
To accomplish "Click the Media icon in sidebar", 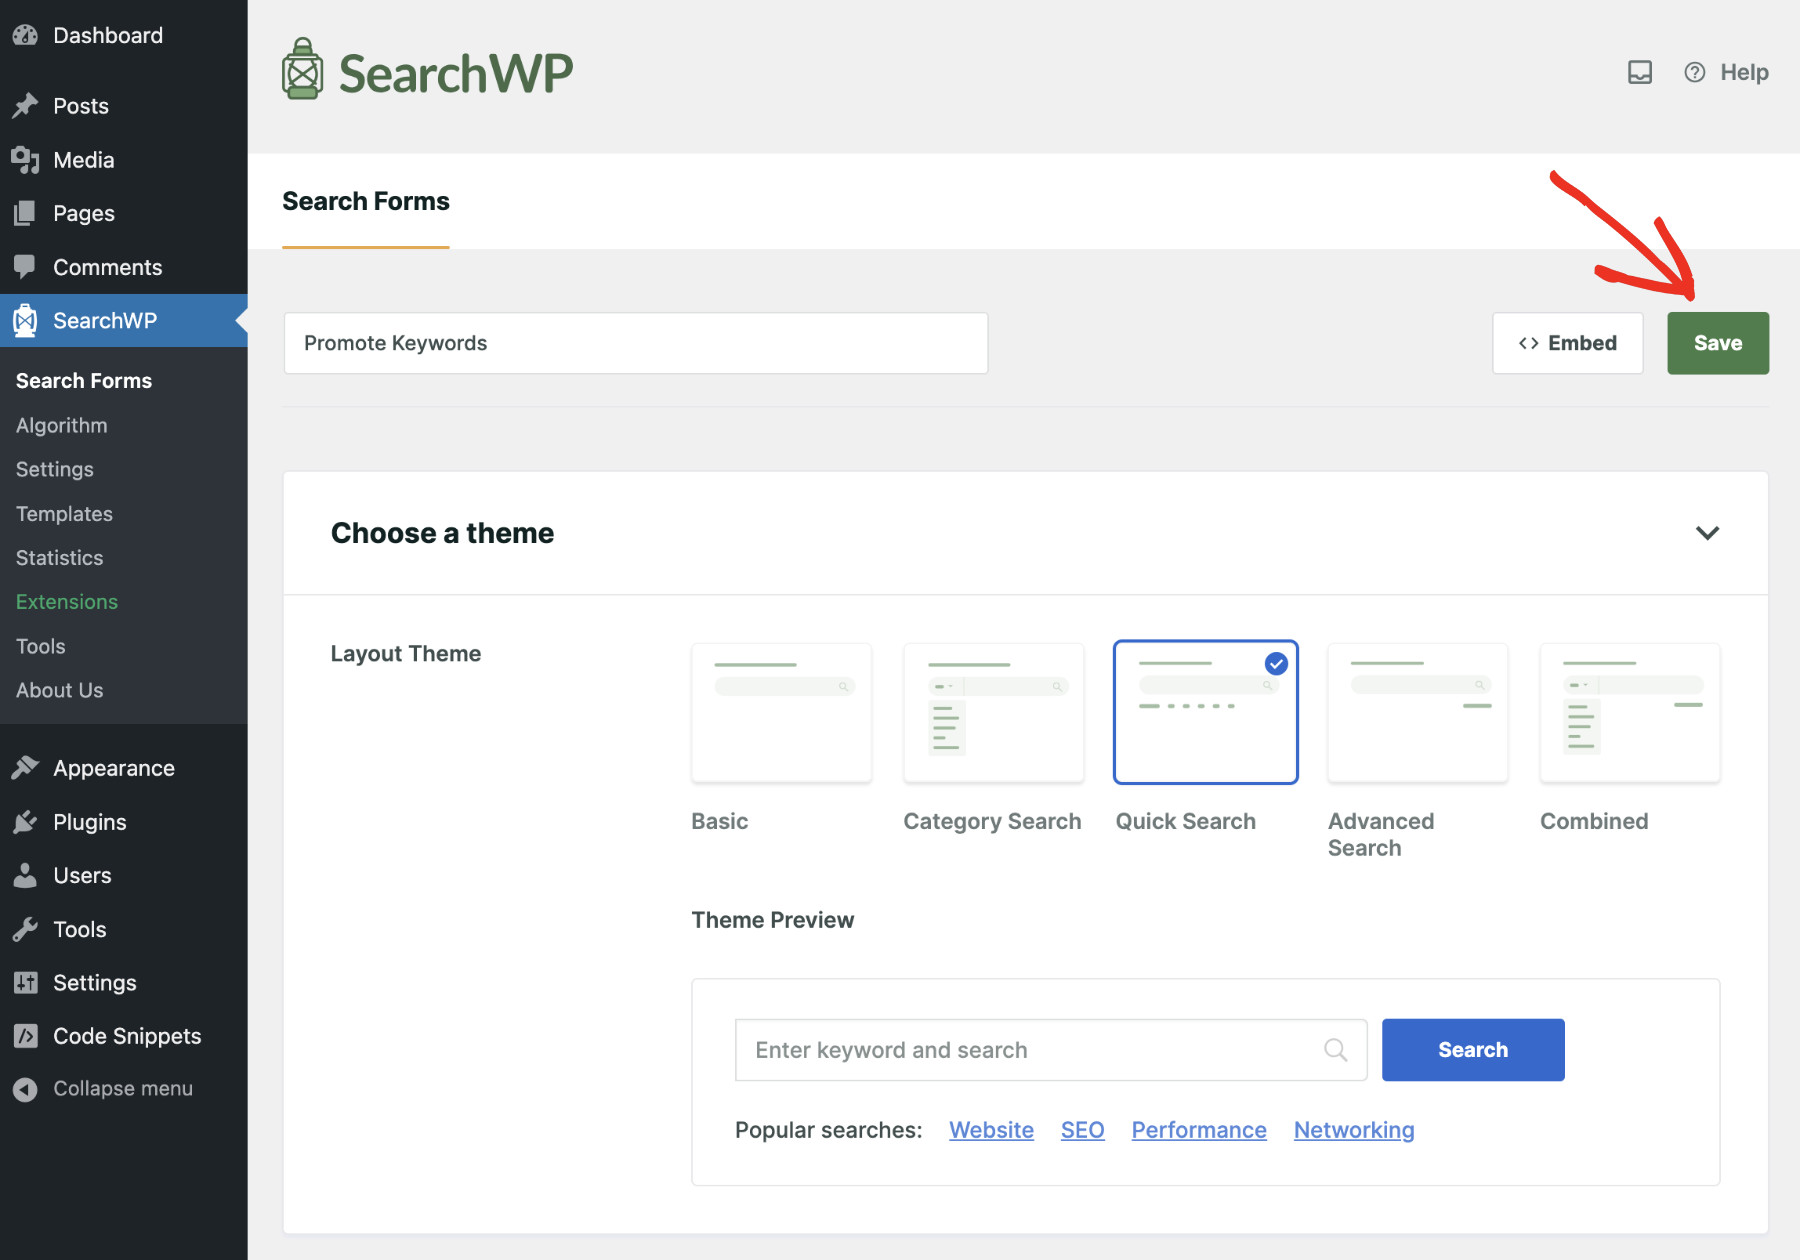I will (25, 159).
